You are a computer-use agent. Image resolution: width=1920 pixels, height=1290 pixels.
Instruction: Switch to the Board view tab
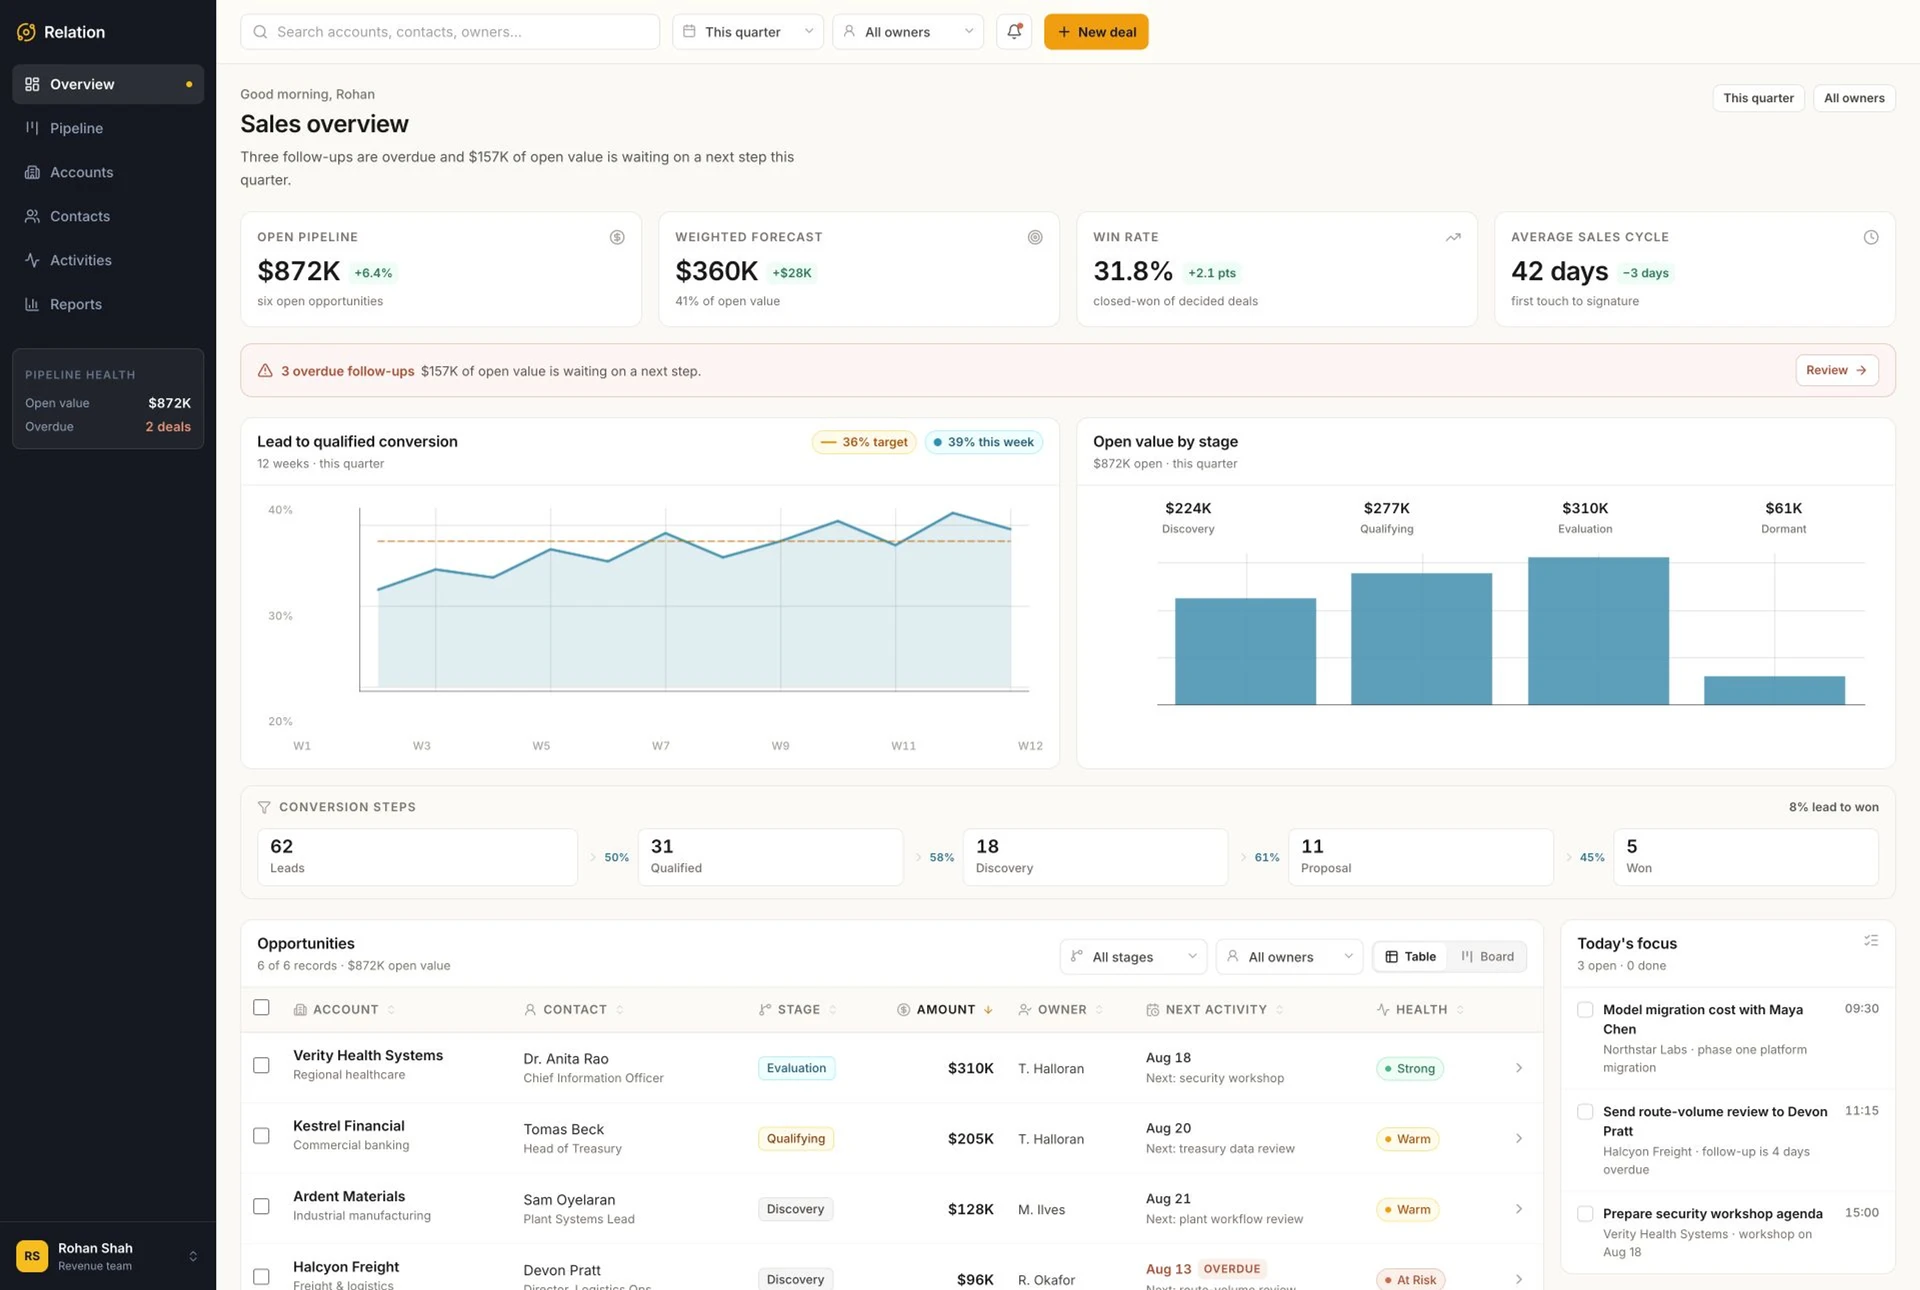point(1487,957)
